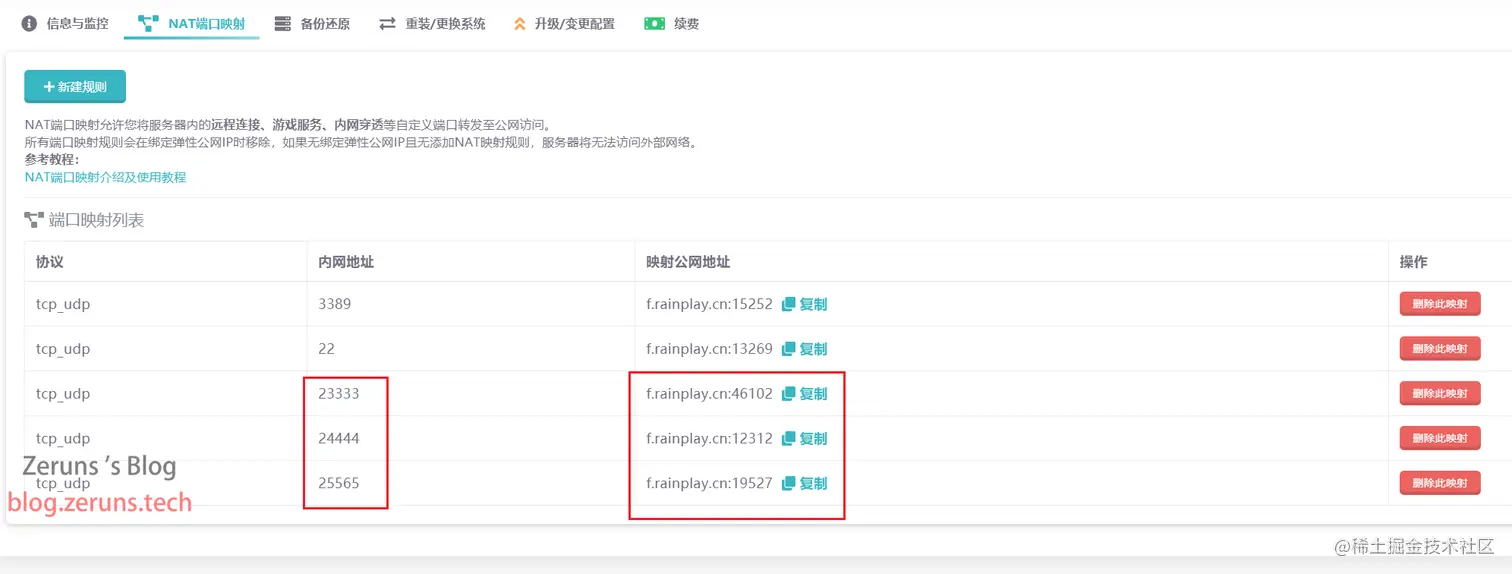Click the f.rainplay.cn:13269 address text
The height and width of the screenshot is (574, 1512).
point(709,349)
